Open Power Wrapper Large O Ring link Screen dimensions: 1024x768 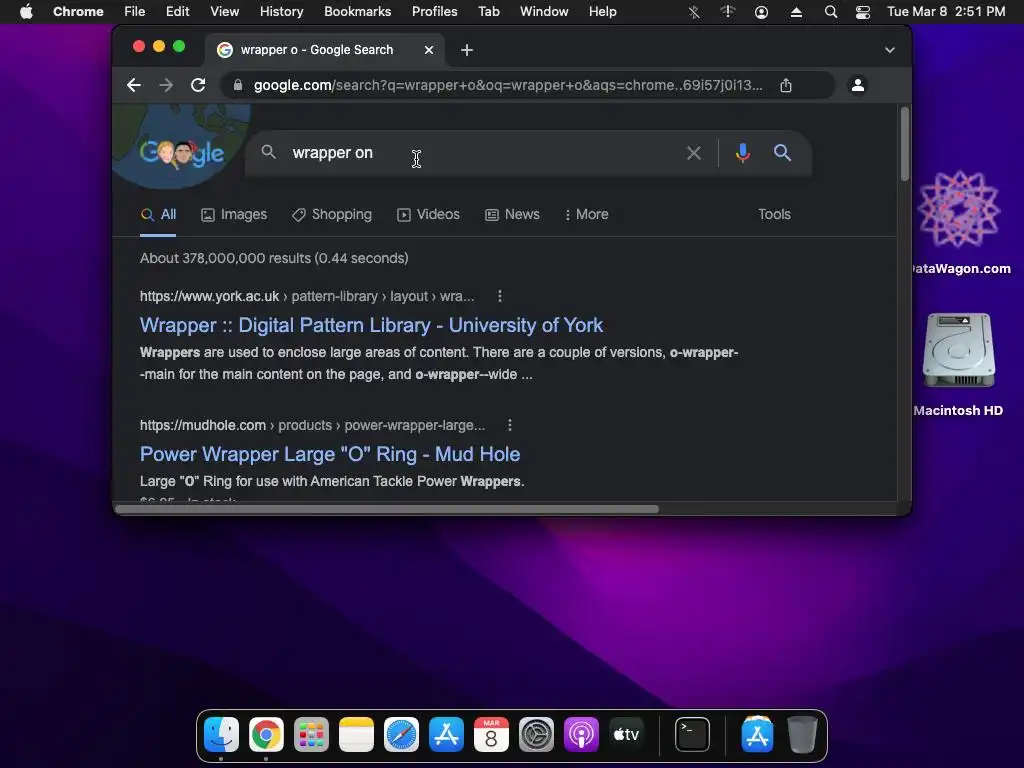(x=330, y=455)
